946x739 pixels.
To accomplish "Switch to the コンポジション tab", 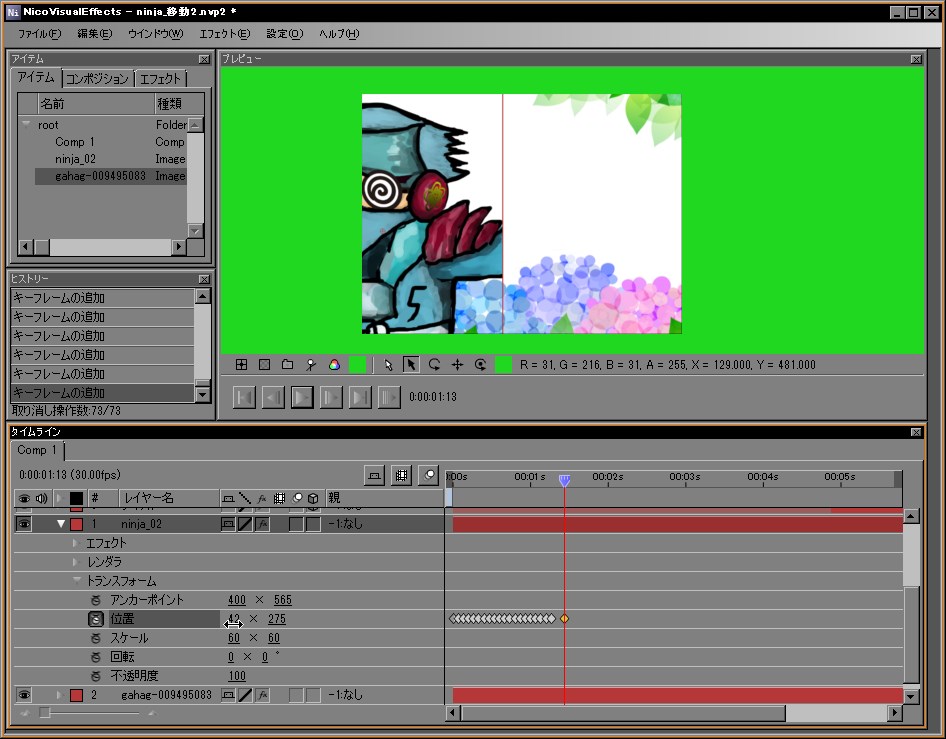I will coord(97,79).
